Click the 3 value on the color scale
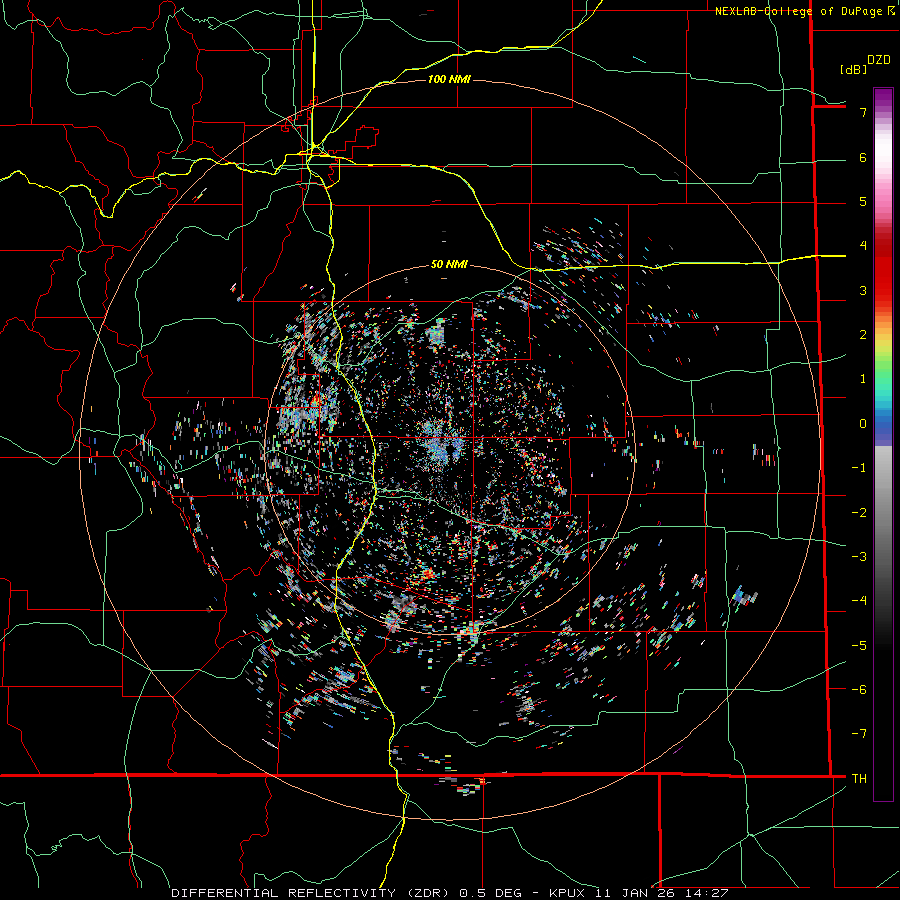This screenshot has height=900, width=900. pyautogui.click(x=863, y=290)
